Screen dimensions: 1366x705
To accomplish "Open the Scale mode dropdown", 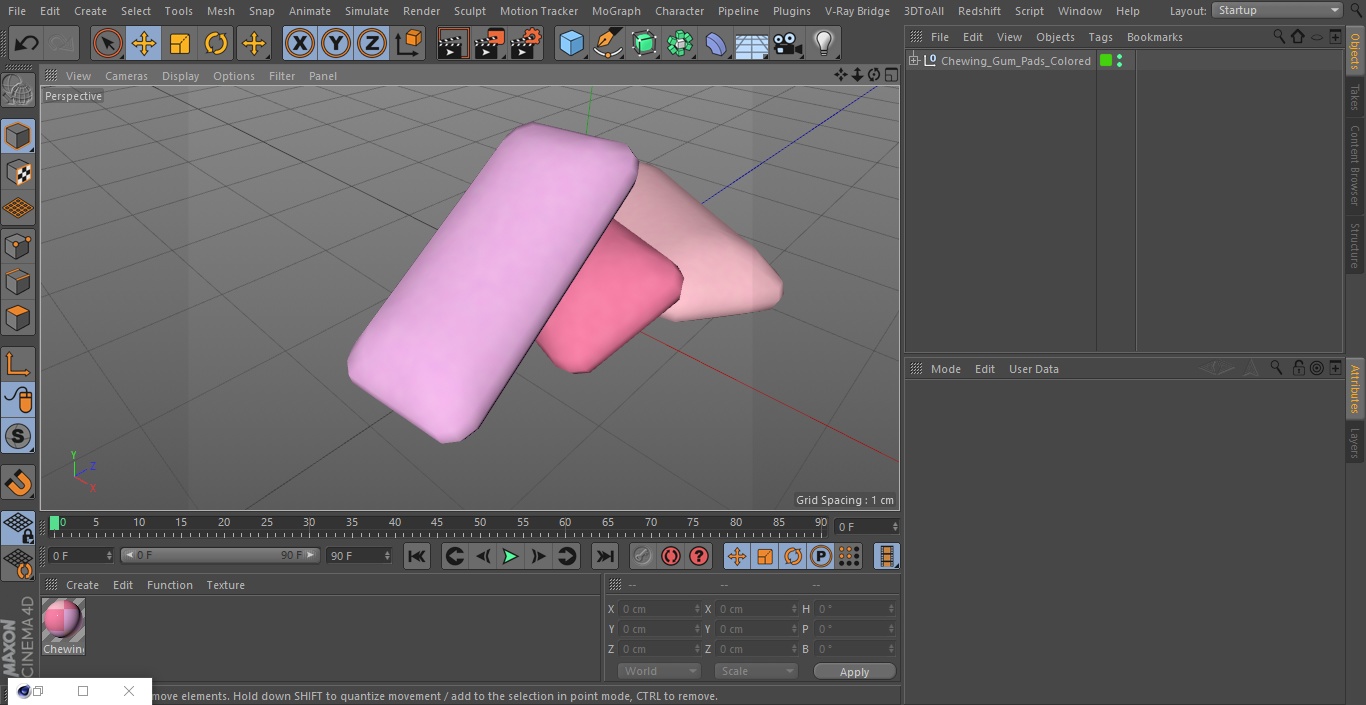I will (756, 671).
